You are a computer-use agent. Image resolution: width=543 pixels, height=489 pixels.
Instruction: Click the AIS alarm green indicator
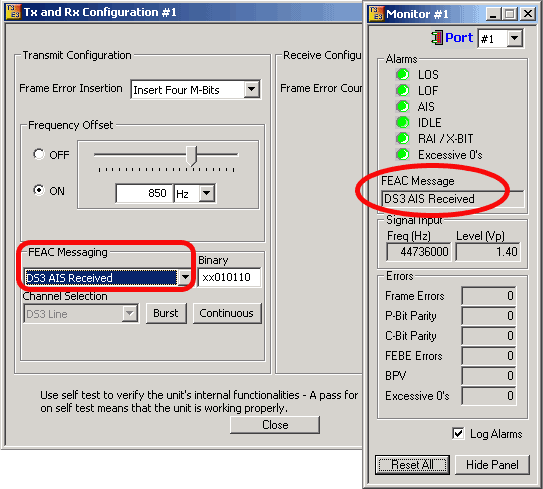coord(403,106)
